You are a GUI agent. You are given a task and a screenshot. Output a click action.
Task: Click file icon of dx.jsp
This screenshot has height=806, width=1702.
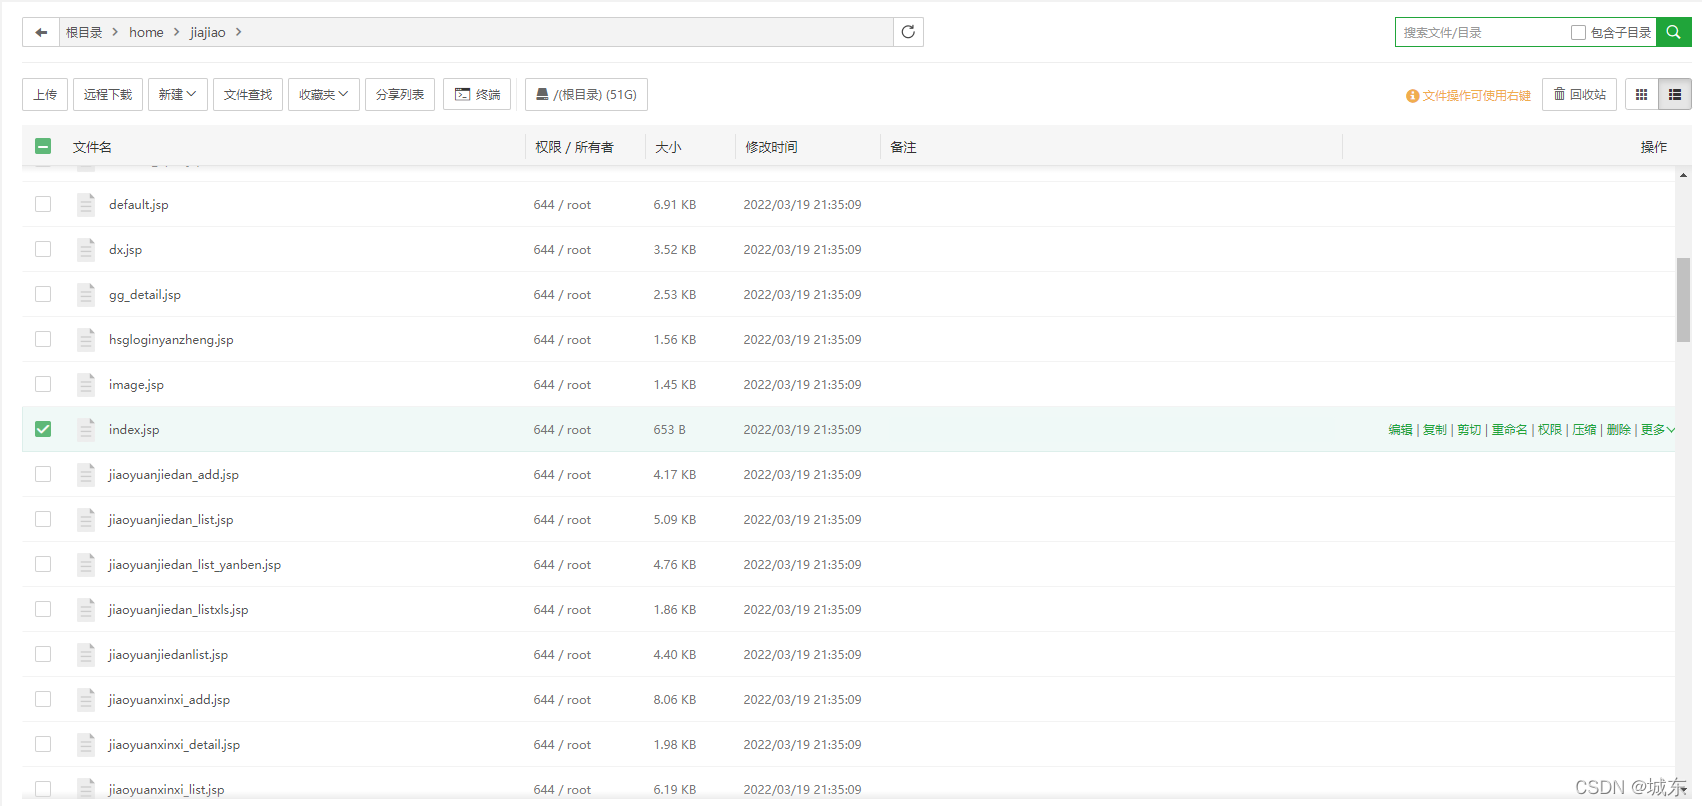[x=86, y=249]
